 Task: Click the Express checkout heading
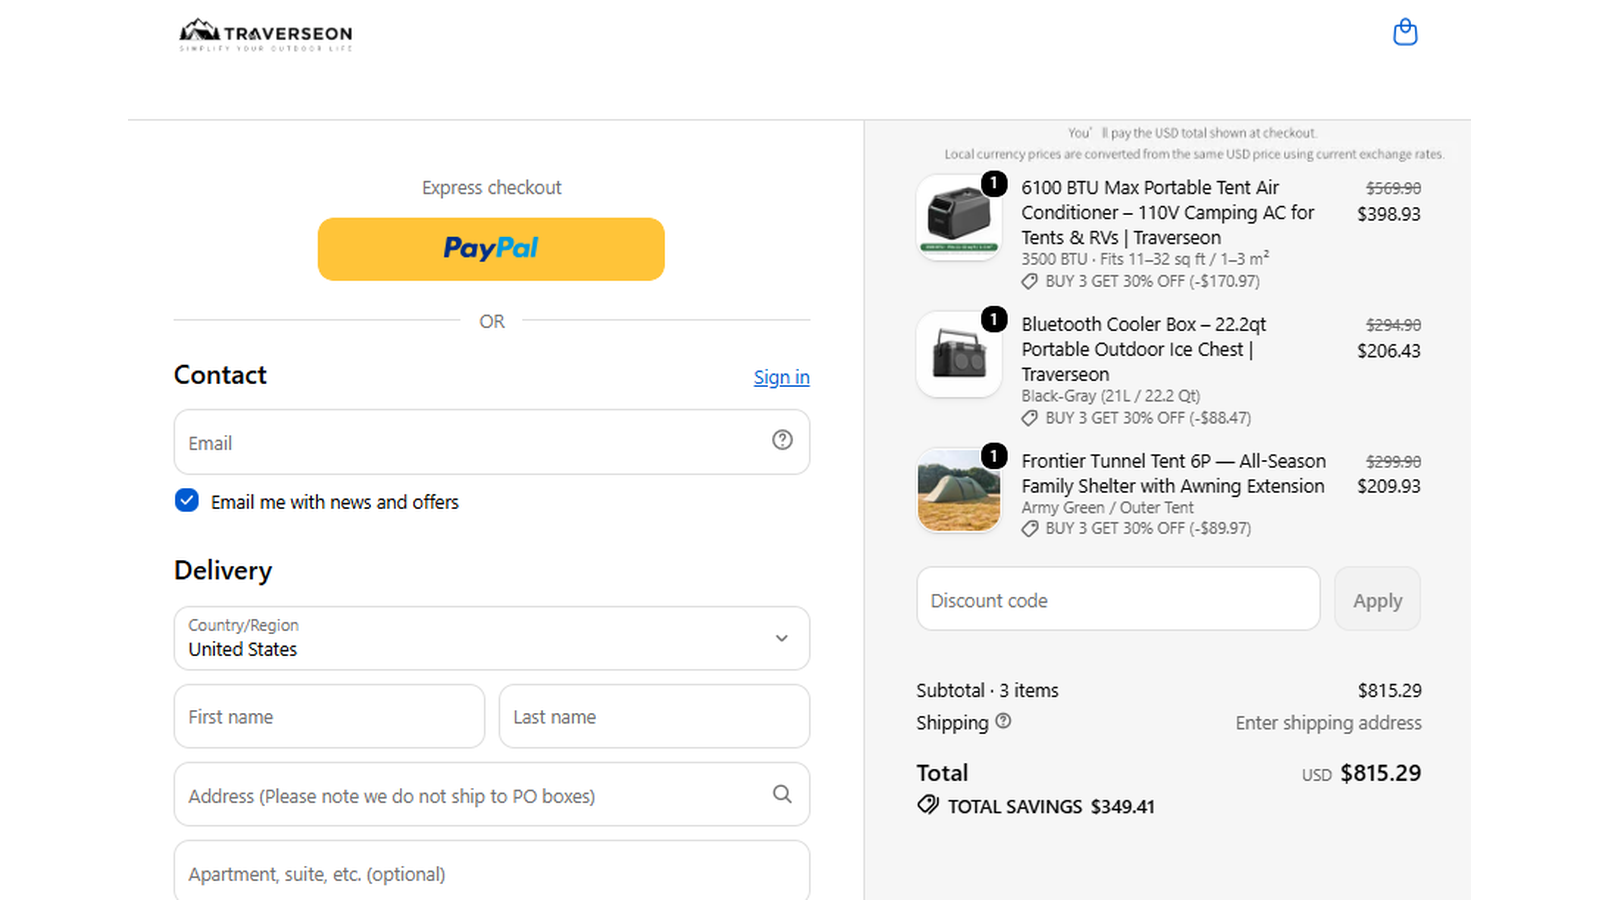click(x=491, y=187)
